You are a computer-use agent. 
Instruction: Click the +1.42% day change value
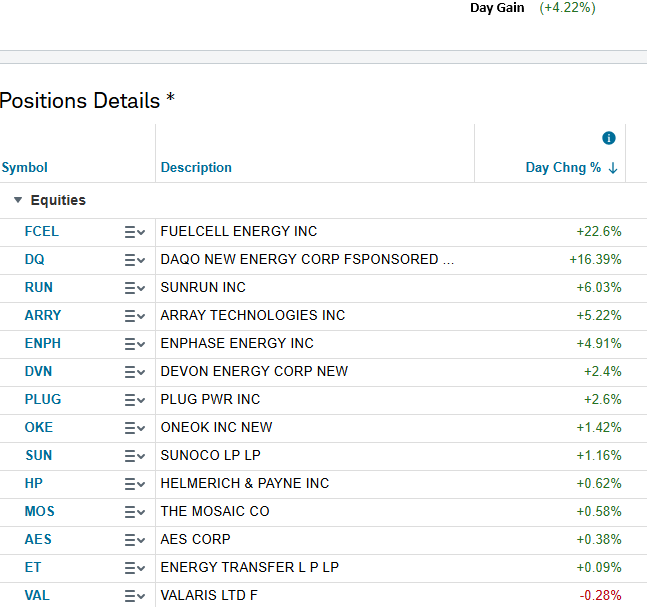click(599, 427)
